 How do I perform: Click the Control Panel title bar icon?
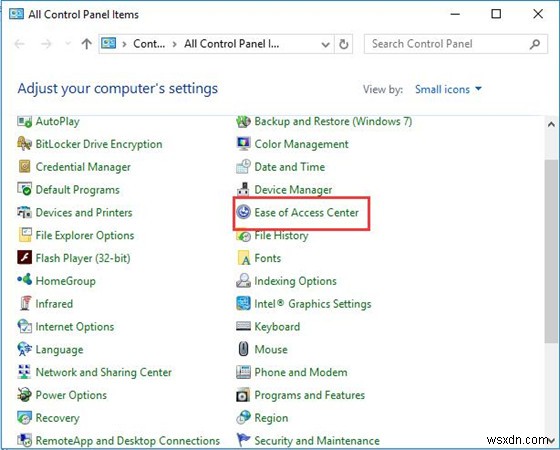16,14
